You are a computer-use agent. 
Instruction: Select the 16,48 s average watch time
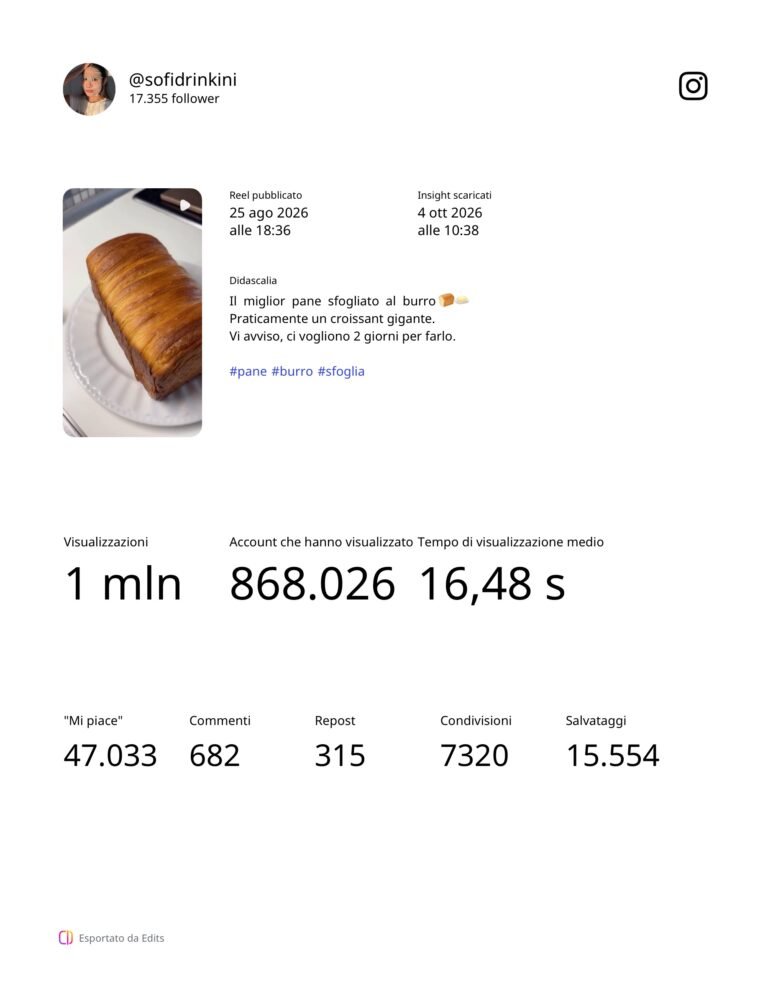[491, 584]
